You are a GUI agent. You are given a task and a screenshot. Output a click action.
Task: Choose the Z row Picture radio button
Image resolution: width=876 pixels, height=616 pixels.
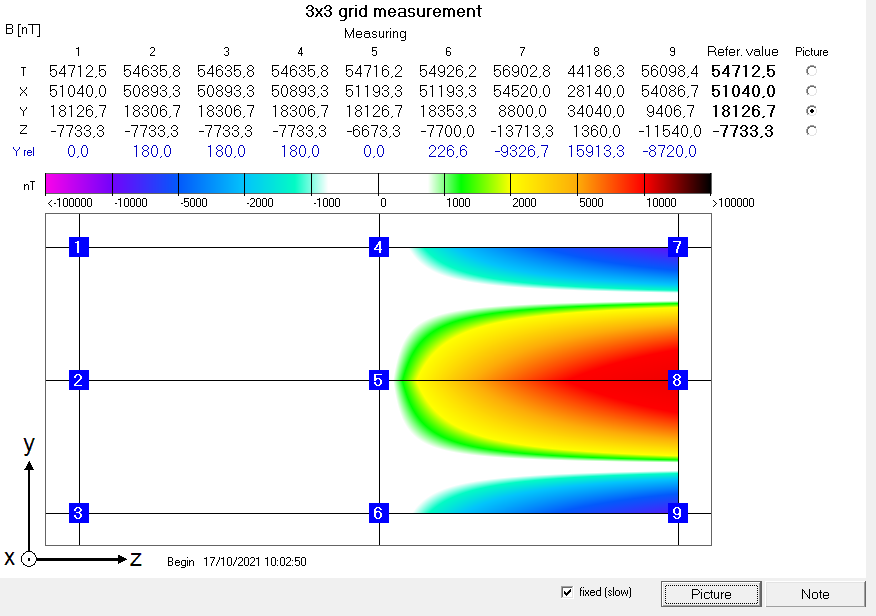click(x=811, y=131)
